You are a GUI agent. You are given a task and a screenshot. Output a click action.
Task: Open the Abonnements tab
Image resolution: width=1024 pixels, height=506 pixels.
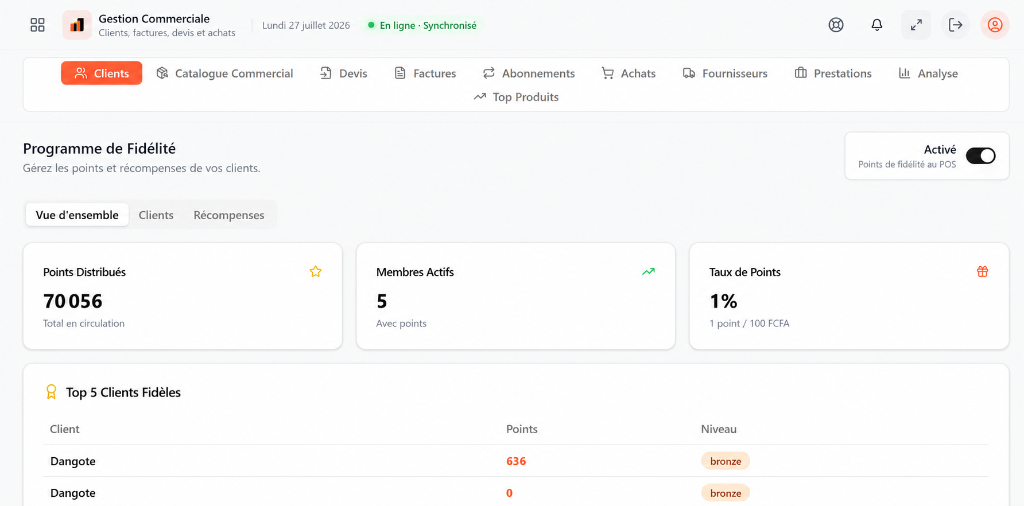tap(528, 73)
